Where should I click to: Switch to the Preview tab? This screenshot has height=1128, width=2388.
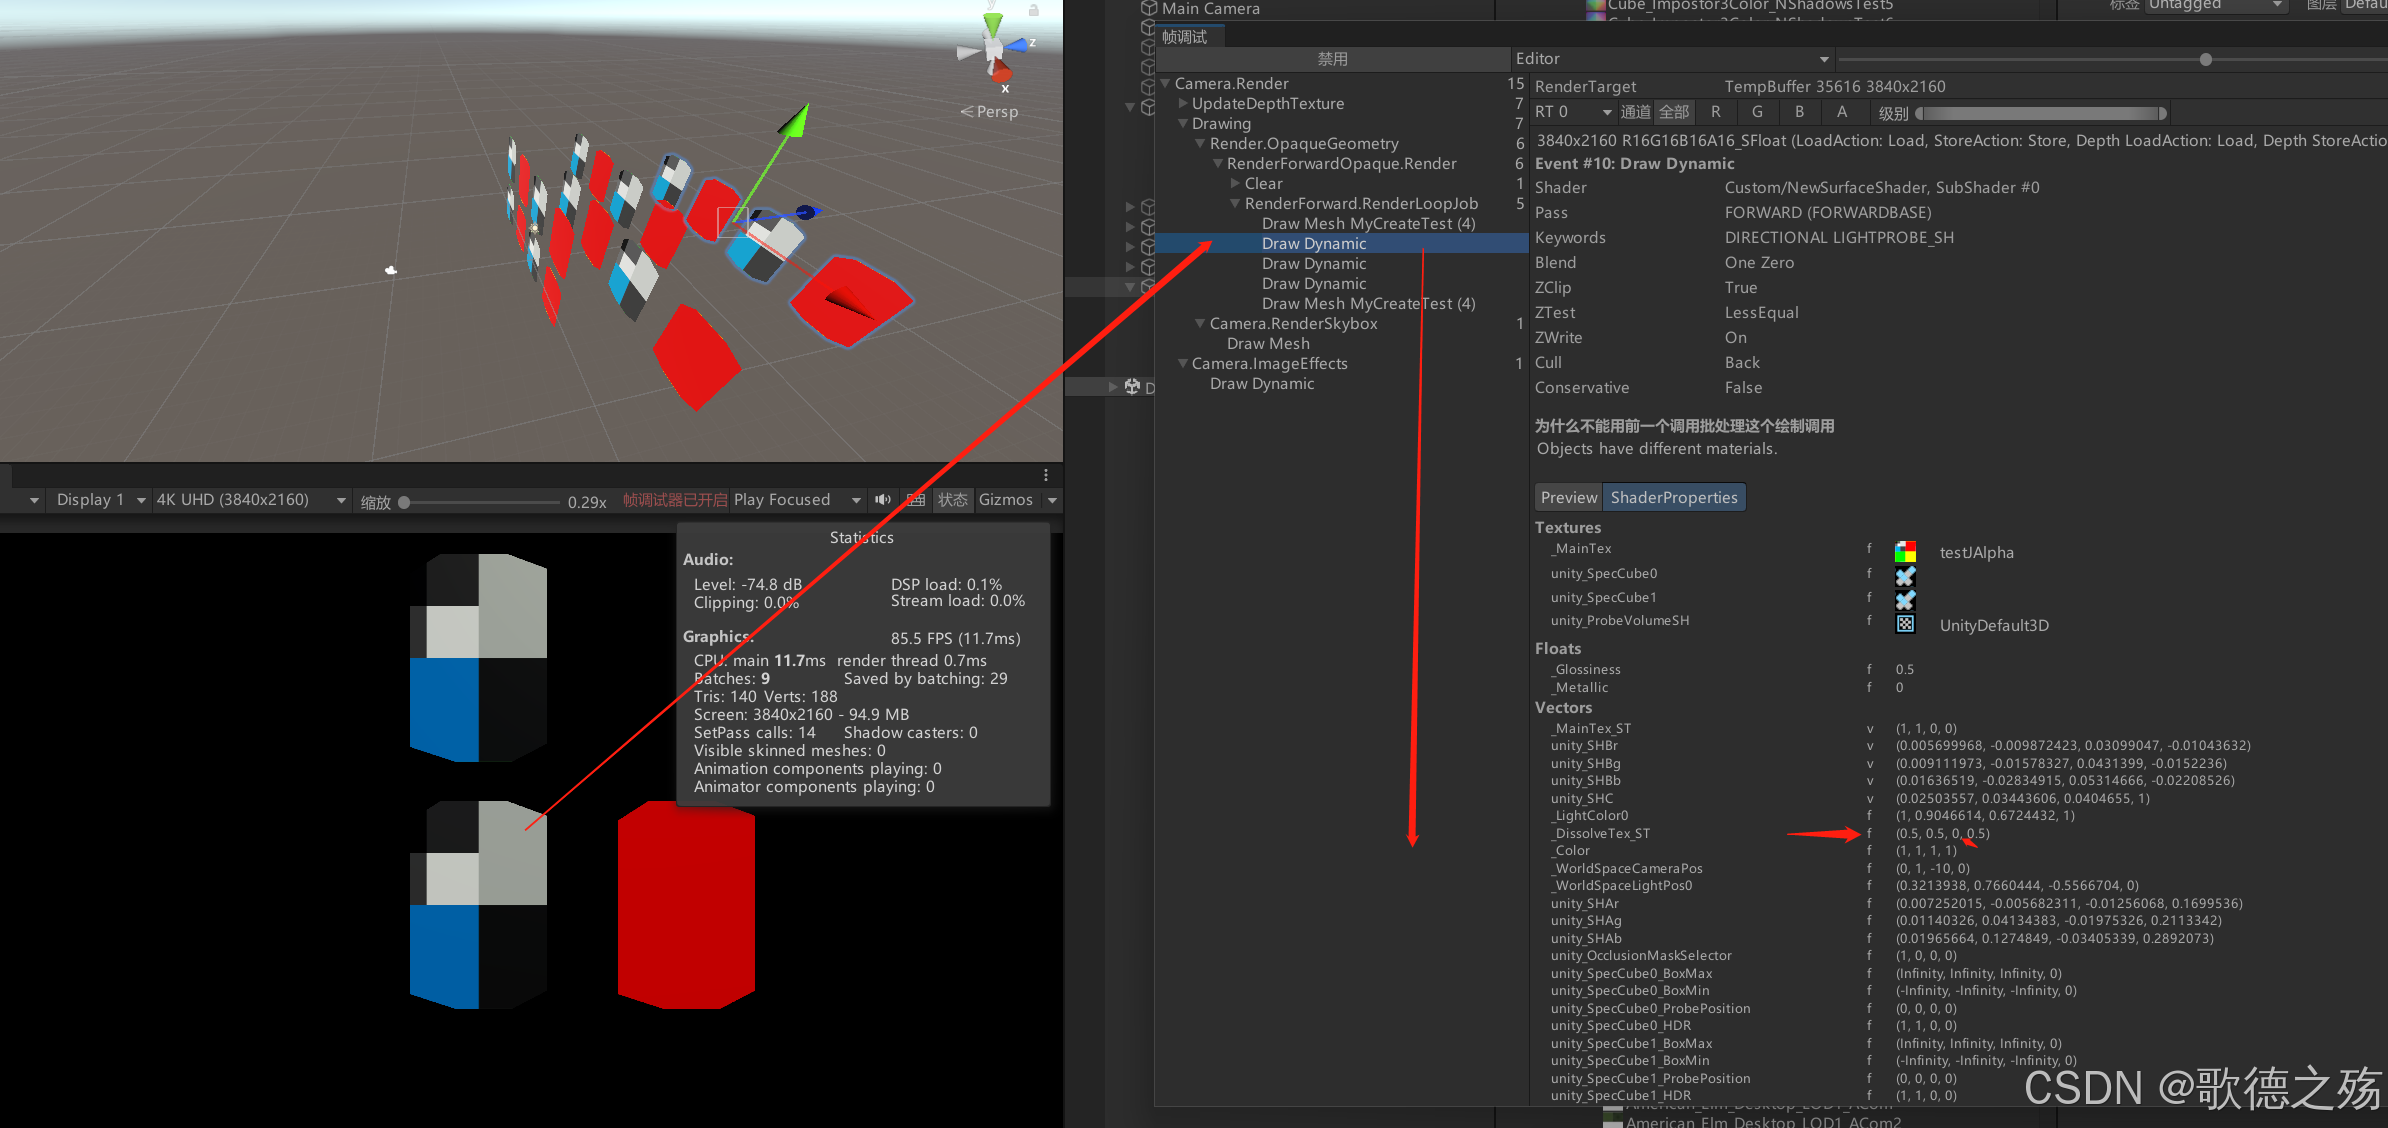coord(1568,497)
